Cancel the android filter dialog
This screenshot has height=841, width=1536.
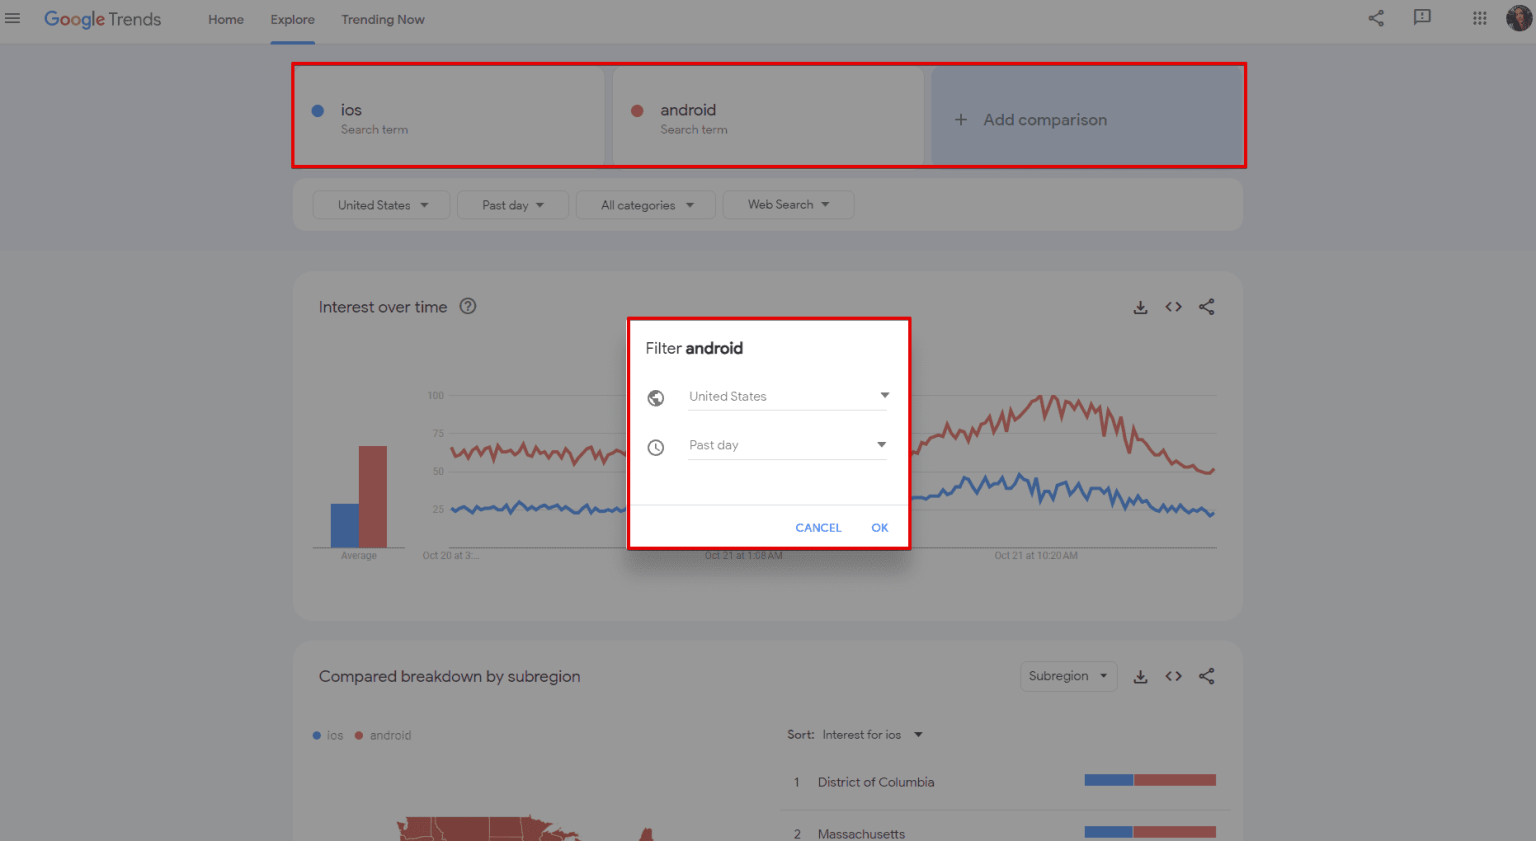818,527
